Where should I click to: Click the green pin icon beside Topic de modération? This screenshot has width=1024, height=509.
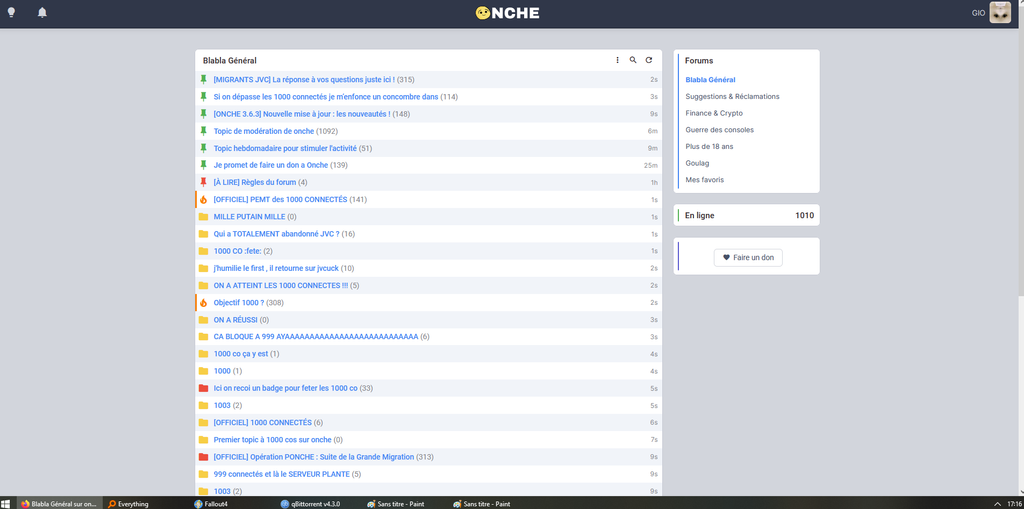point(203,131)
